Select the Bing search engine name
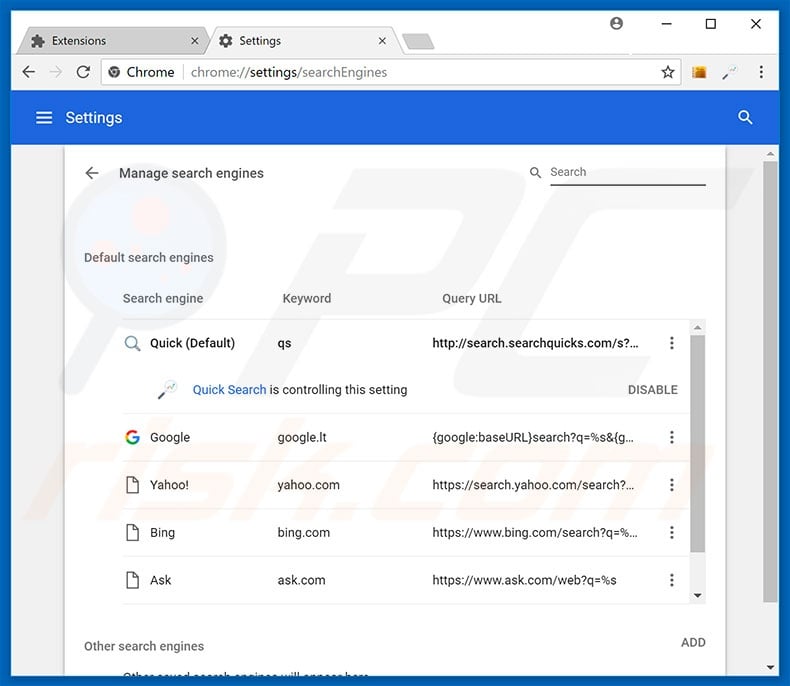The width and height of the screenshot is (790, 686). point(162,532)
